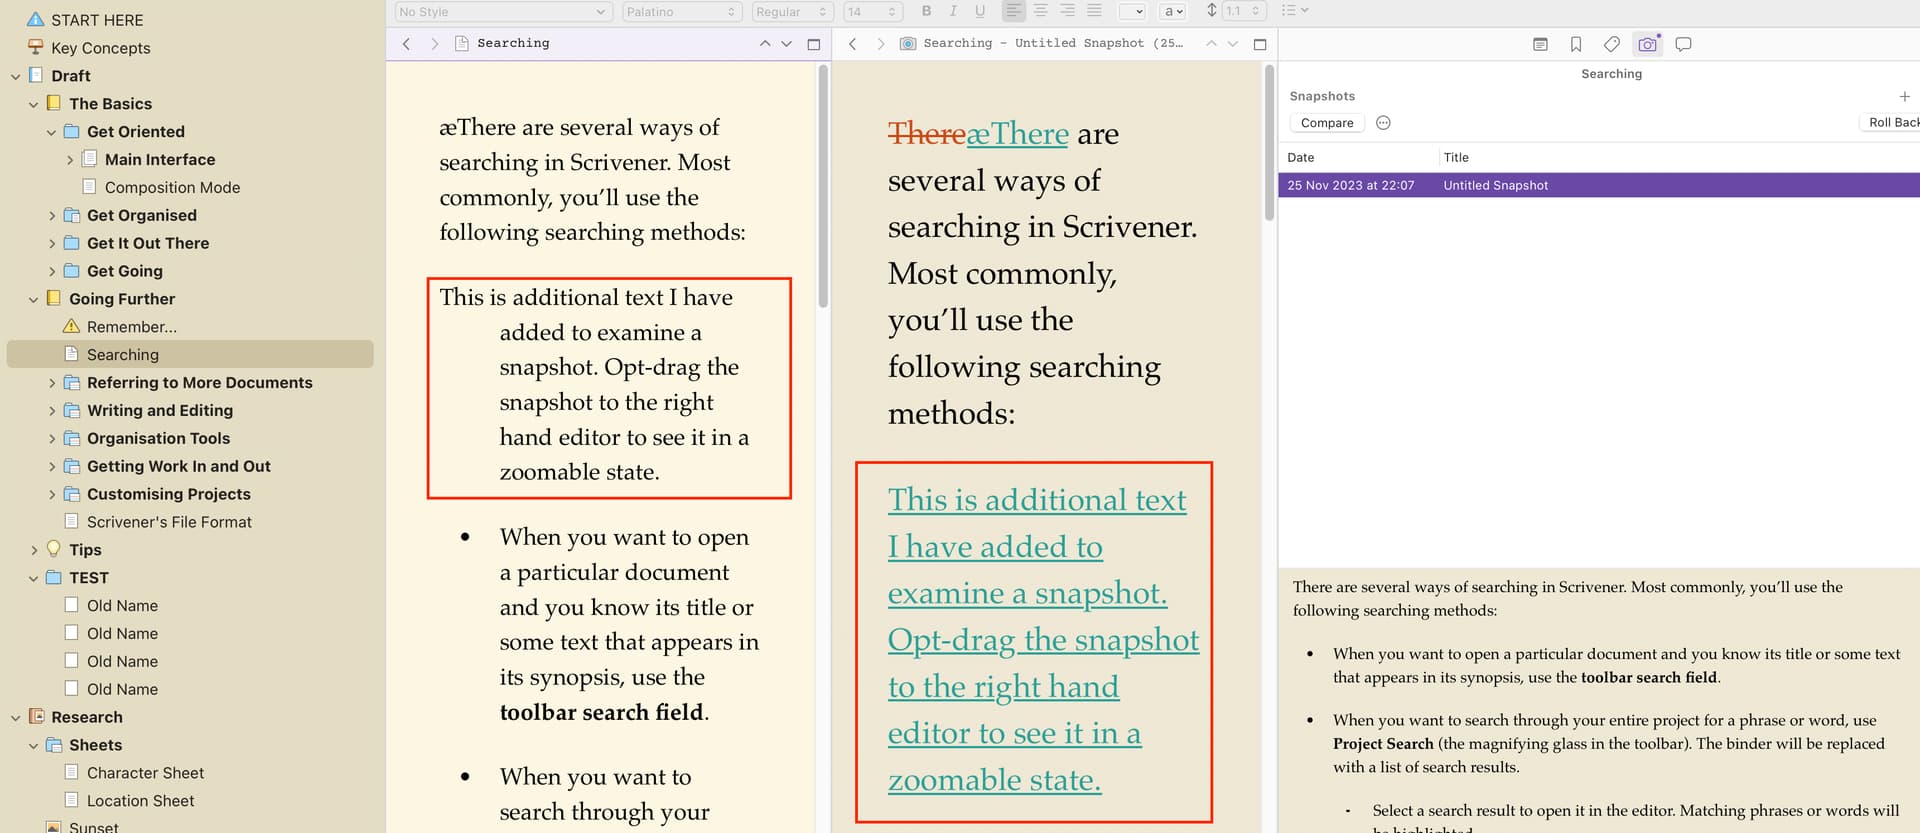Go forward in right editor history

click(880, 44)
